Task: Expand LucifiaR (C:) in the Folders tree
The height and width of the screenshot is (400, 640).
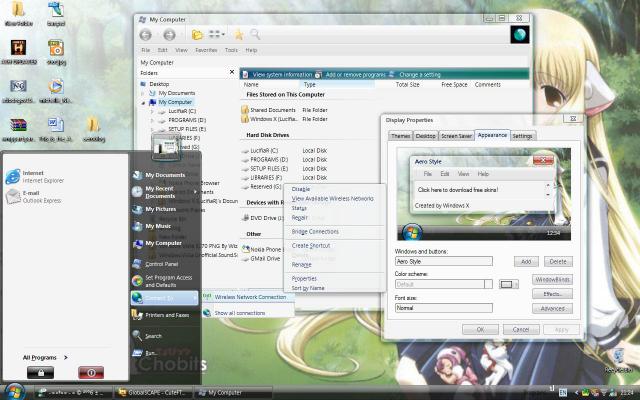Action: 152,111
